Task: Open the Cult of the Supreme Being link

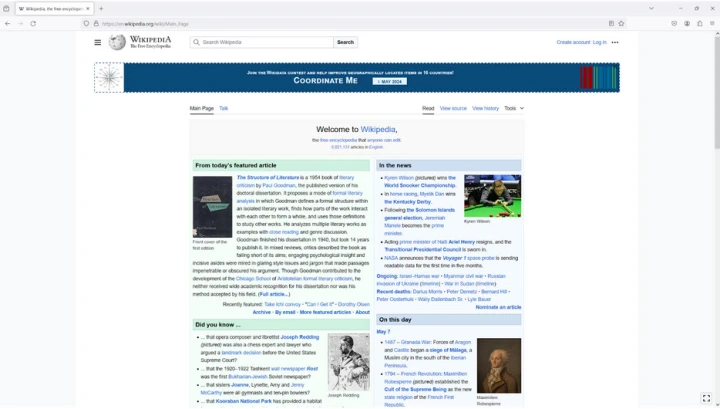Action: (415, 390)
